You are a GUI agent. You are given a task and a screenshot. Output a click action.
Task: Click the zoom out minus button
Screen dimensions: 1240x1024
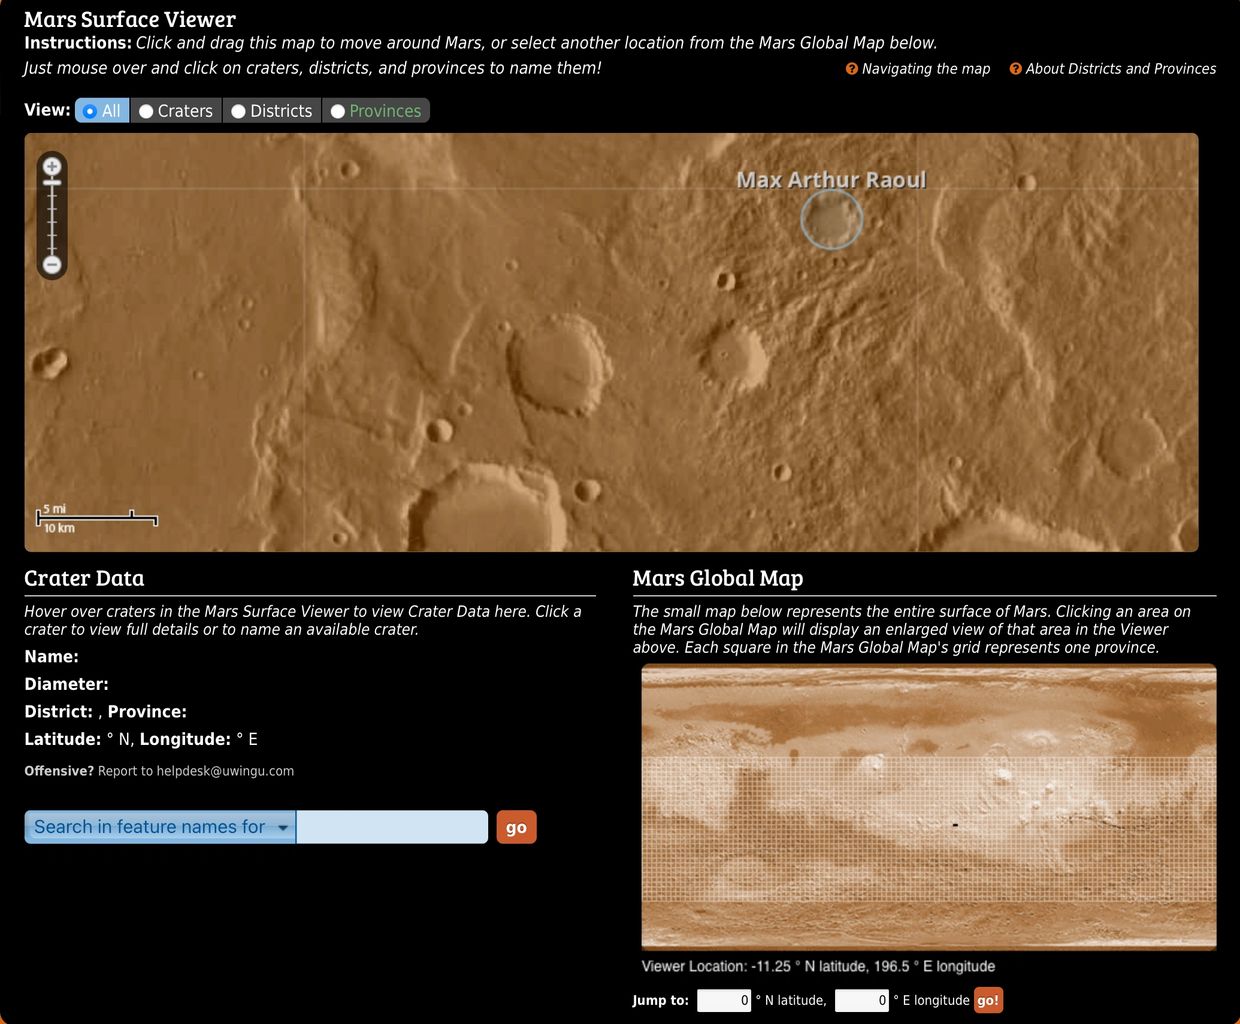click(52, 265)
